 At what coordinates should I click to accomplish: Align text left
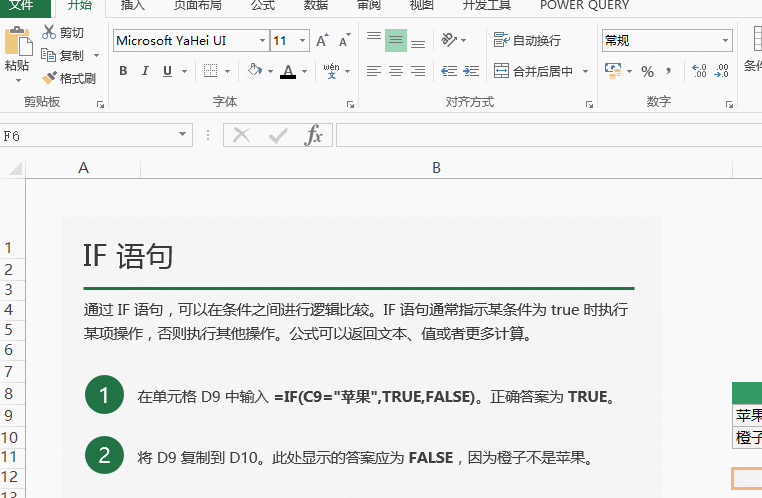374,71
